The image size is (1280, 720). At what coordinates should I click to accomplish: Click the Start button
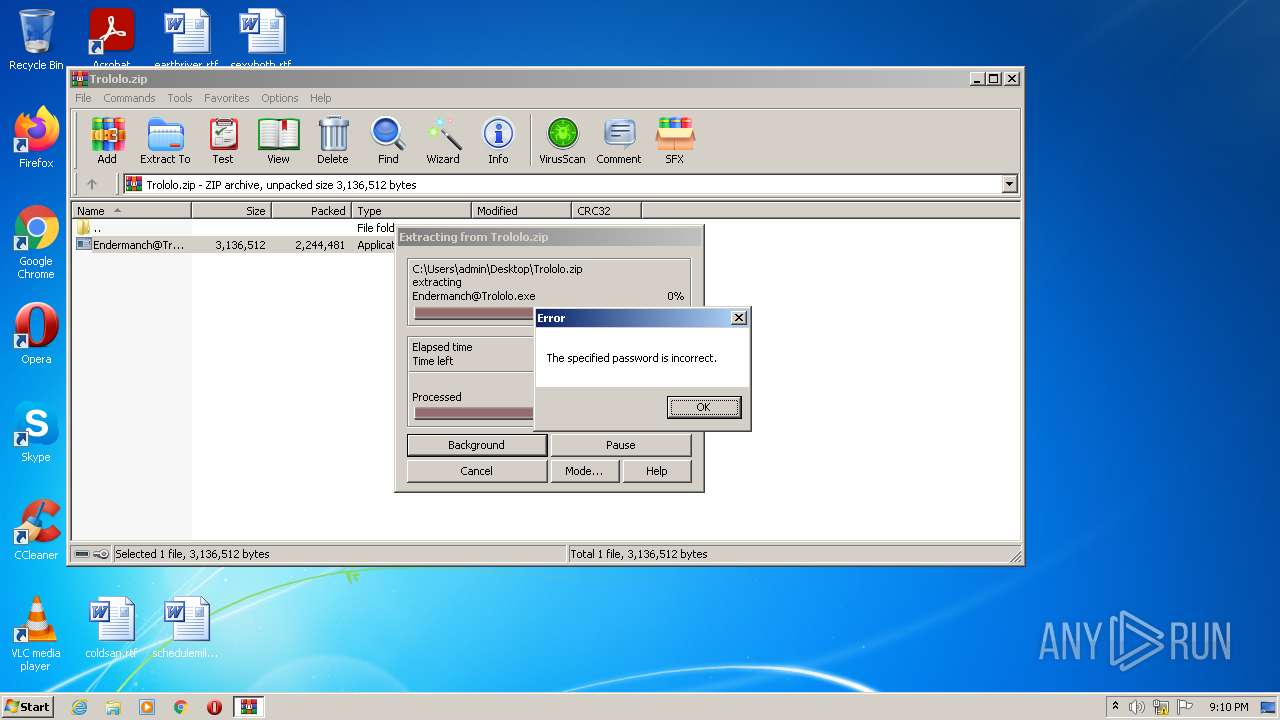(27, 707)
